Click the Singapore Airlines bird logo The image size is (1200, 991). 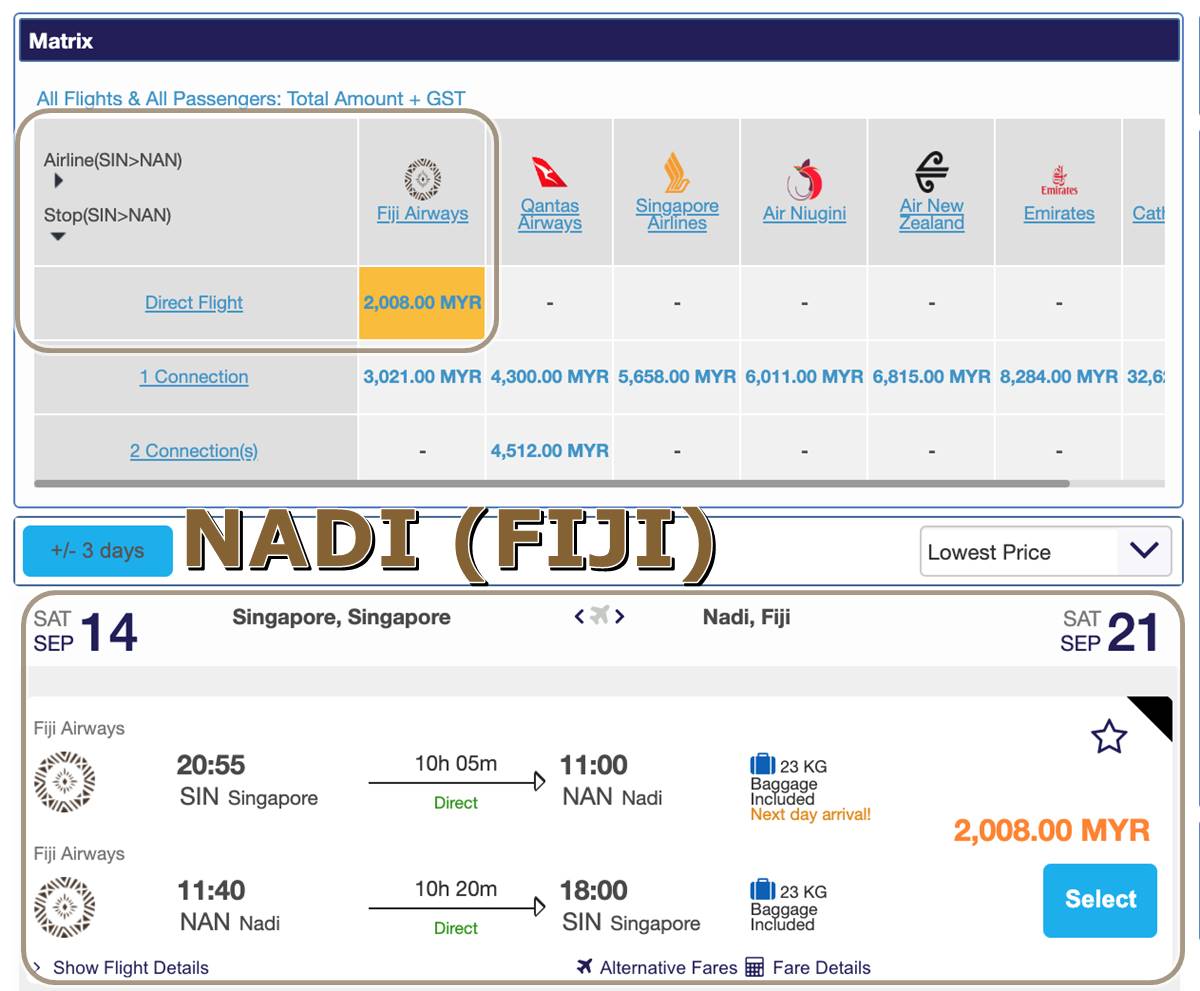point(677,172)
